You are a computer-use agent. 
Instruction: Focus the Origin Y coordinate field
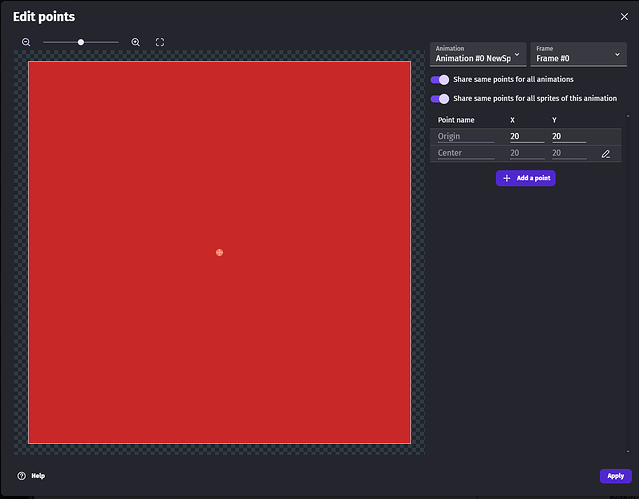coord(568,136)
